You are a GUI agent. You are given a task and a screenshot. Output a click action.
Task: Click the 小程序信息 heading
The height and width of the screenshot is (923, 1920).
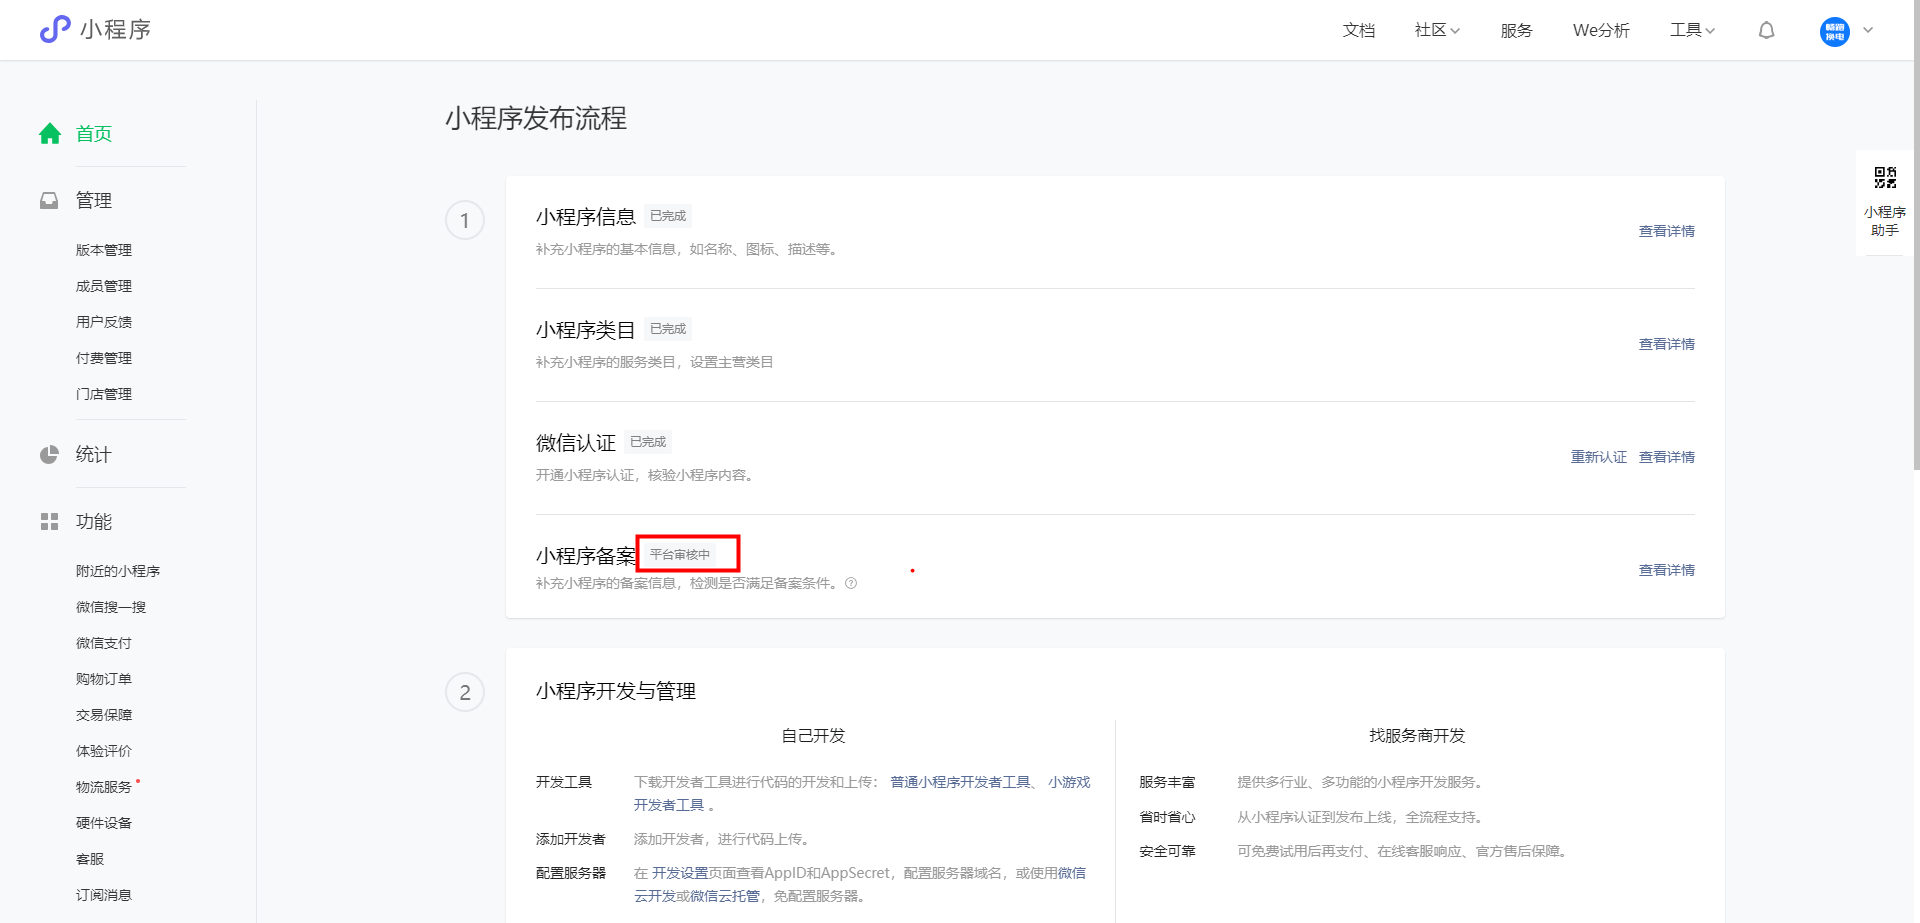pyautogui.click(x=586, y=217)
